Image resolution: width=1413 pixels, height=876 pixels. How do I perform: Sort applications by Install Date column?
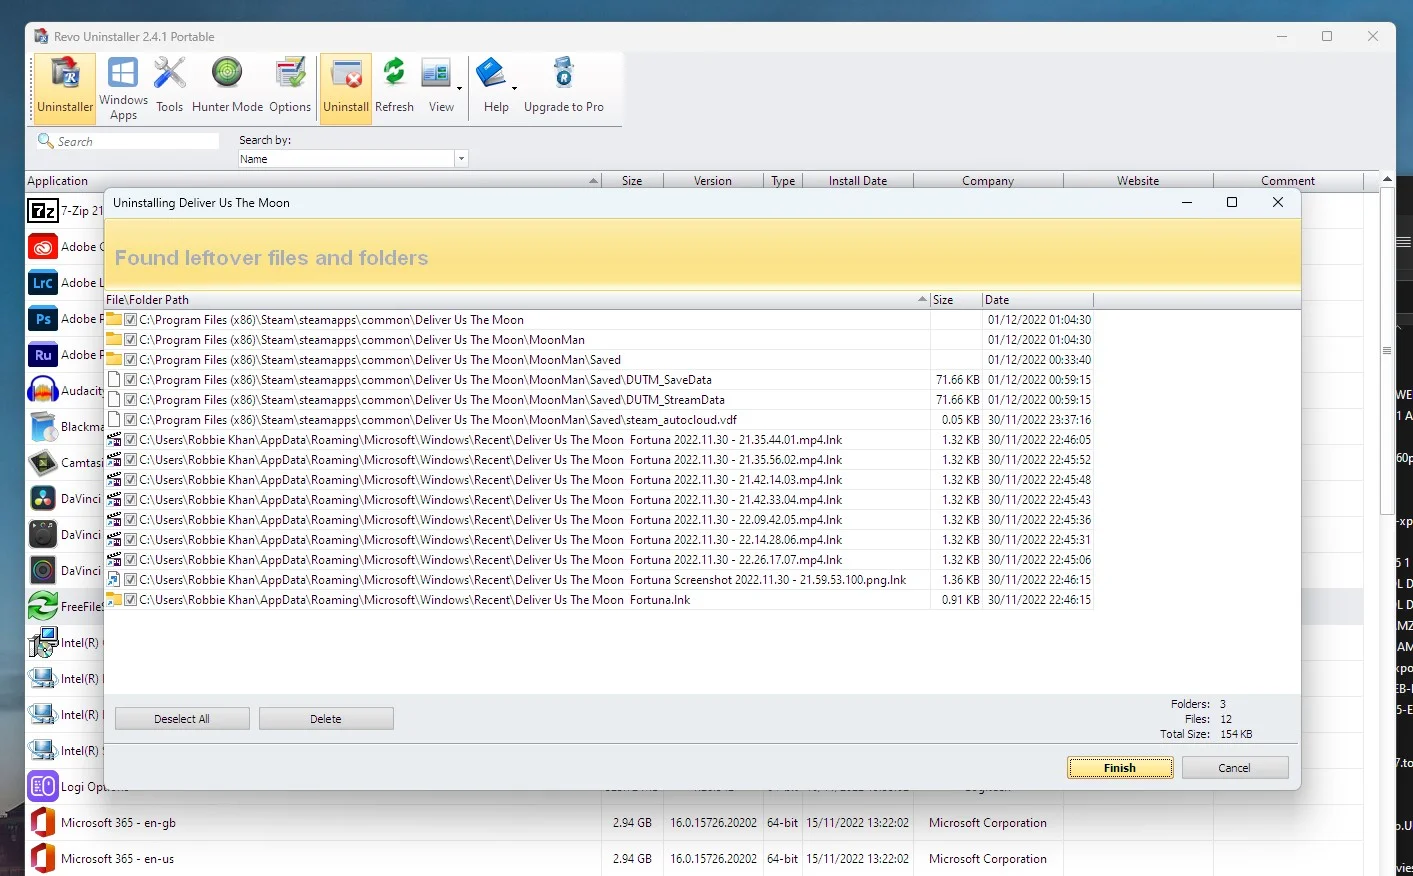coord(858,181)
